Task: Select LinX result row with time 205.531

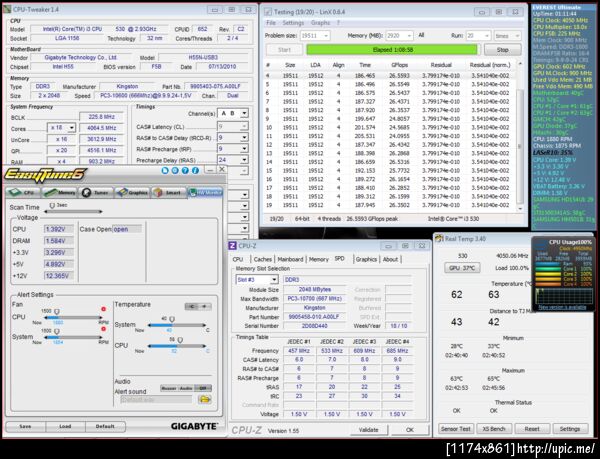Action: point(389,136)
